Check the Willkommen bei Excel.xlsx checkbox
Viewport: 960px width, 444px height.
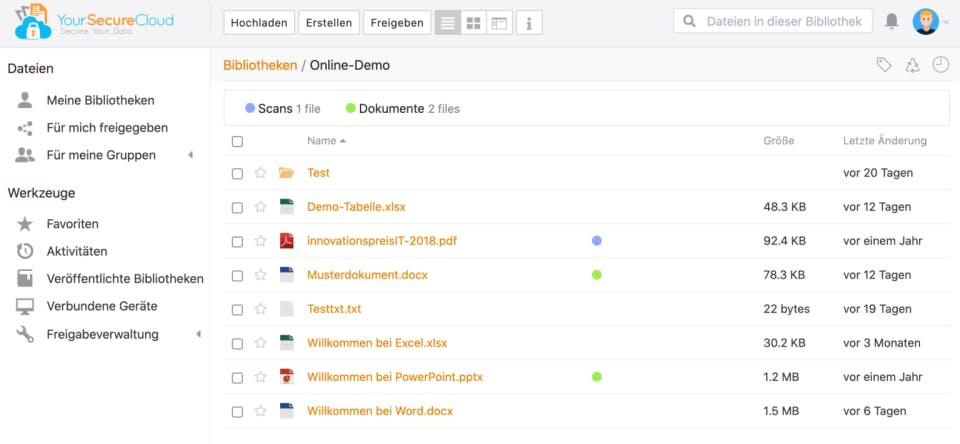(237, 344)
